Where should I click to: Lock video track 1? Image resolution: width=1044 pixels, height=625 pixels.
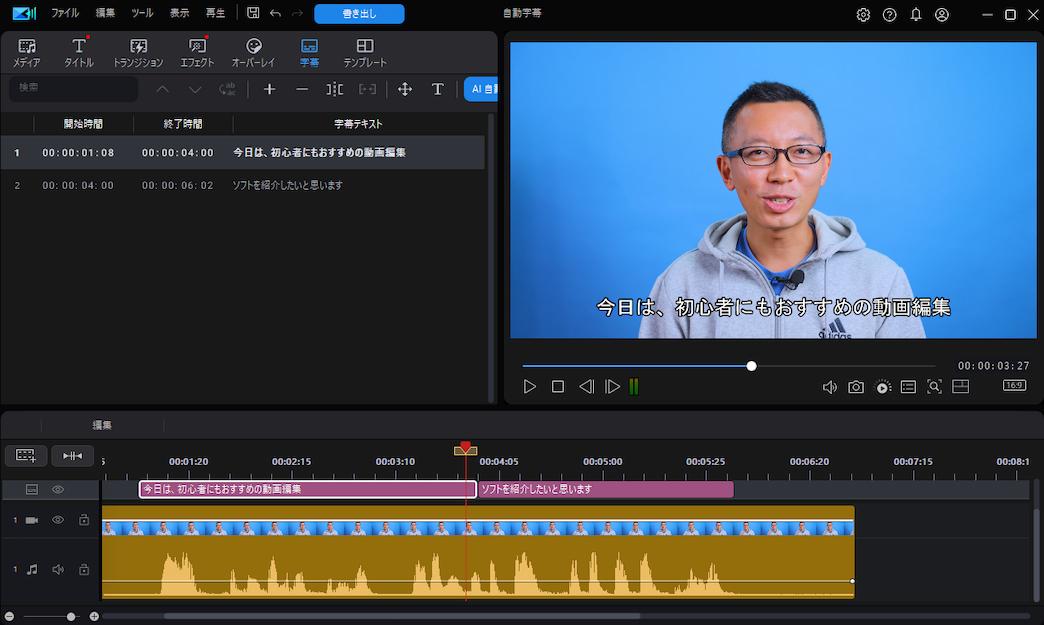85,520
